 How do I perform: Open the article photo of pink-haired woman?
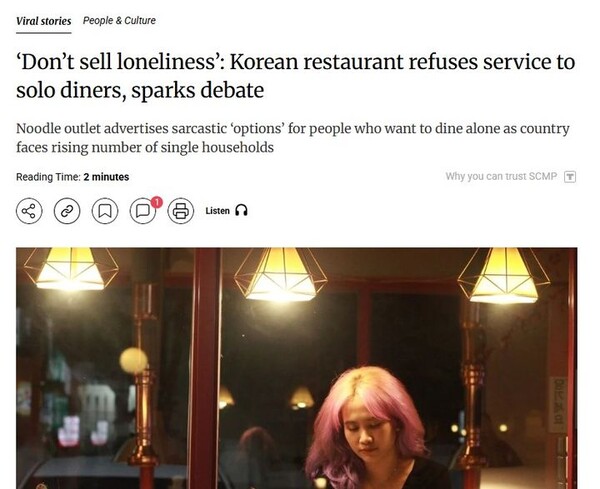297,368
